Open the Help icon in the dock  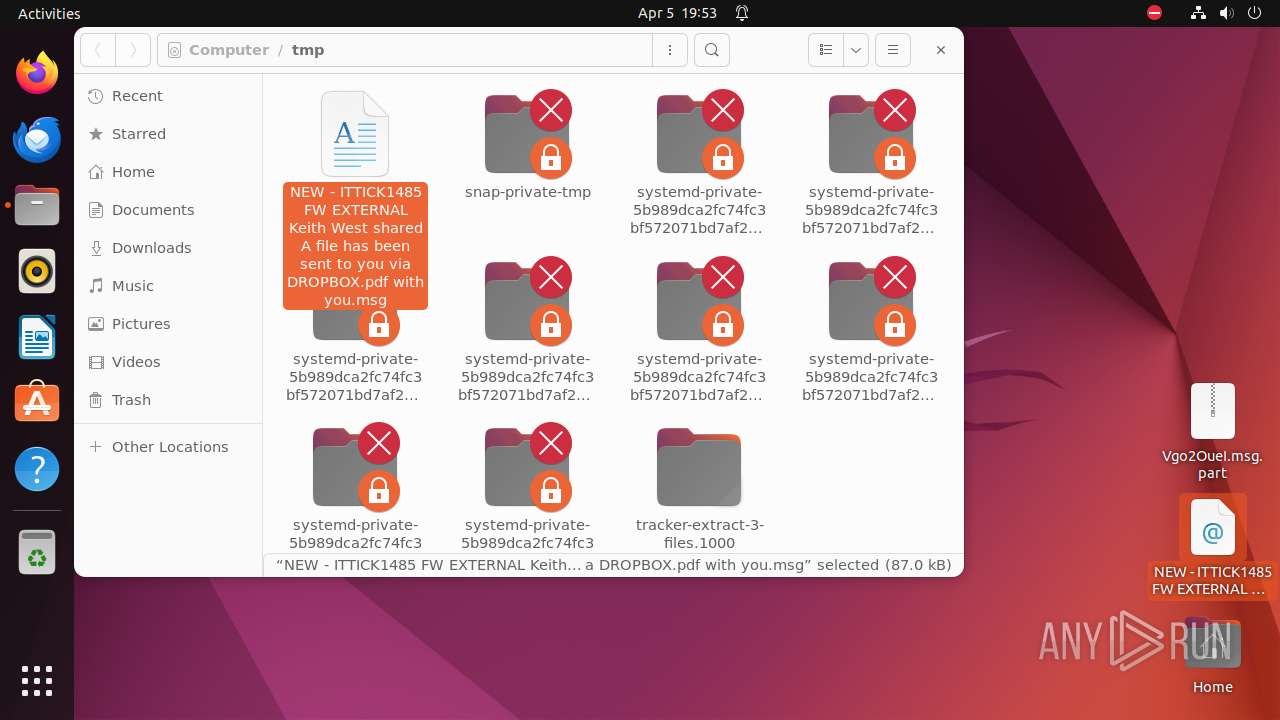click(37, 469)
